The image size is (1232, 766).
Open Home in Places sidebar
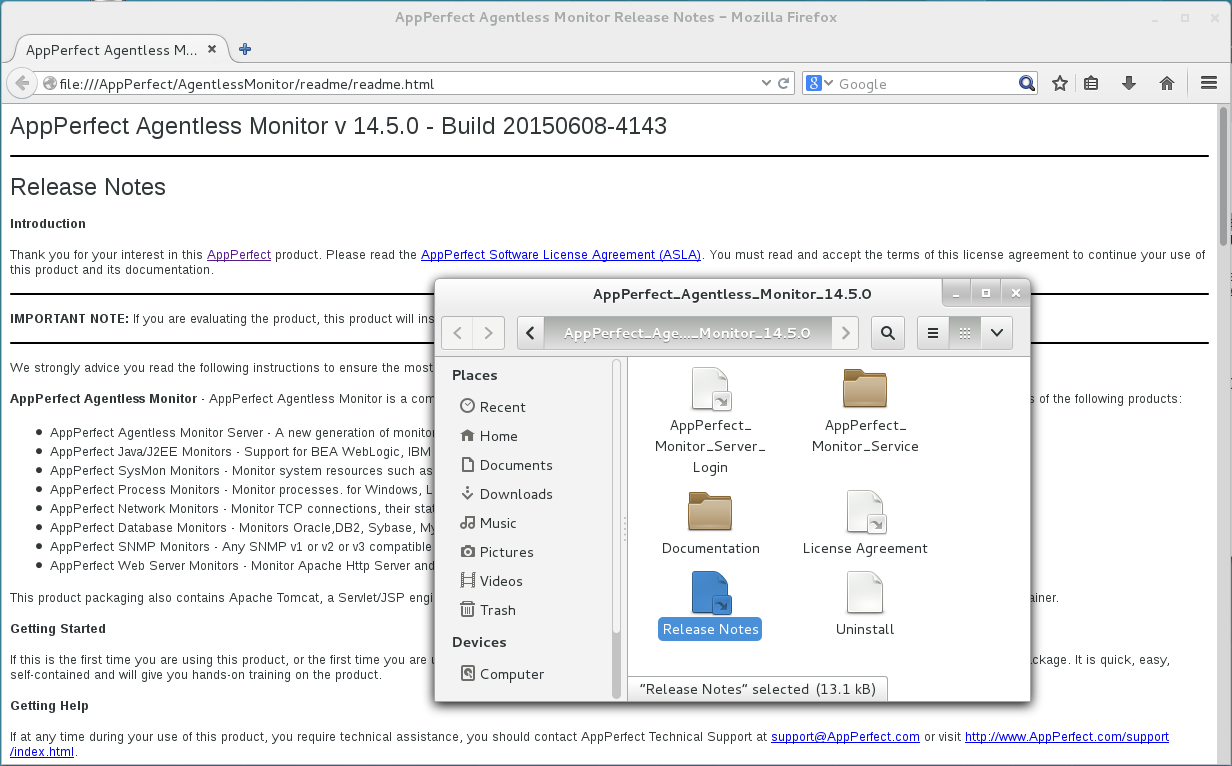tap(488, 436)
